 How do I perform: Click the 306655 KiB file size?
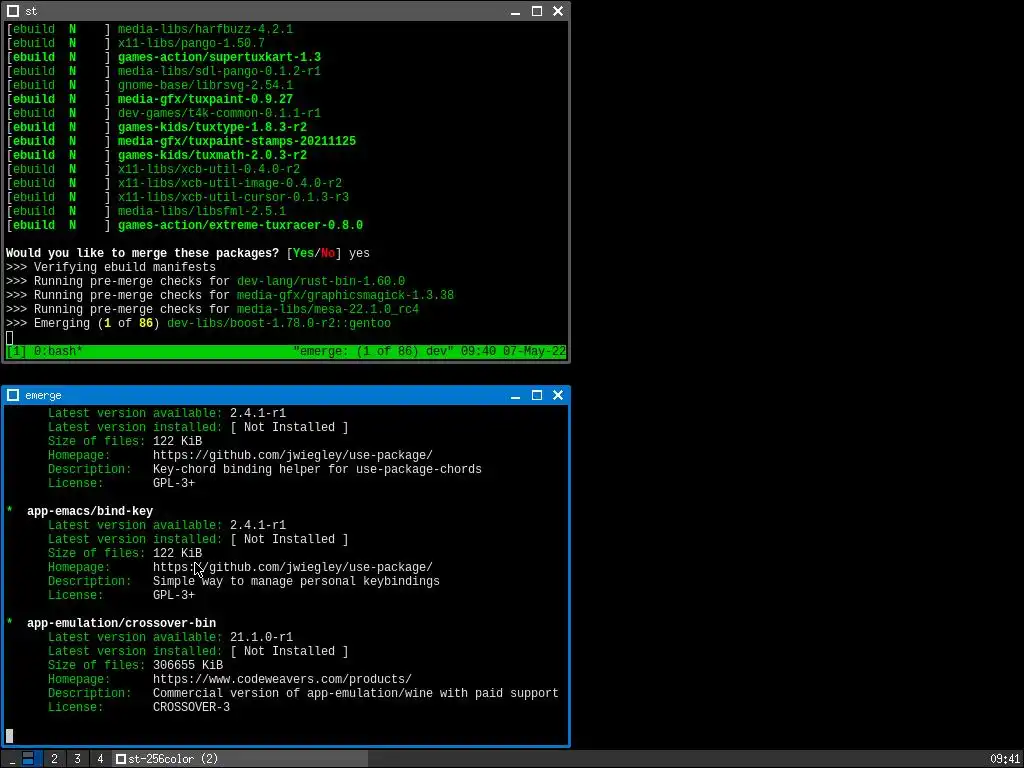coord(188,665)
